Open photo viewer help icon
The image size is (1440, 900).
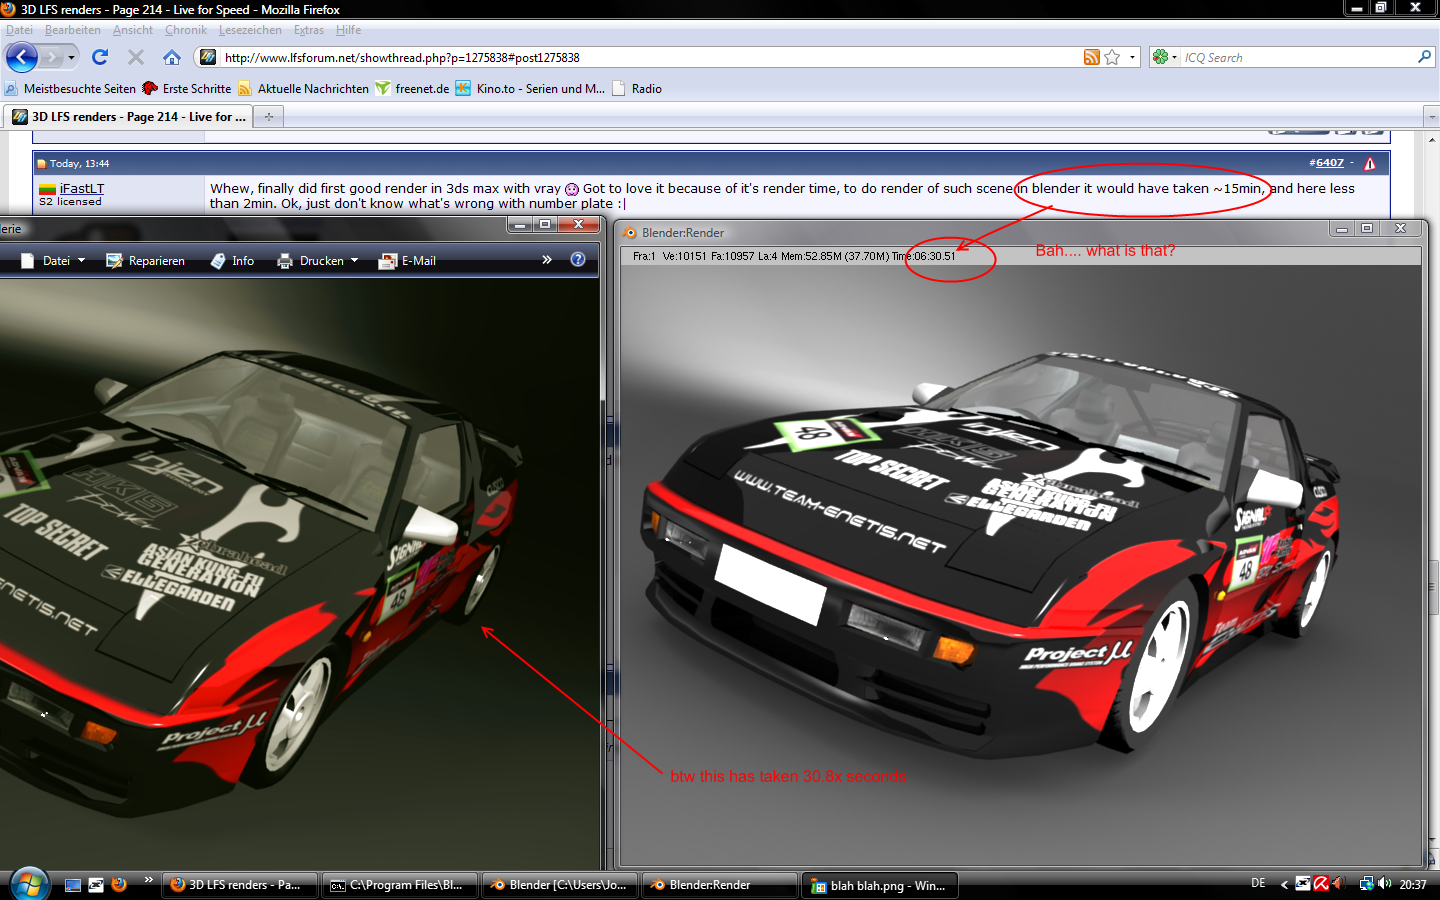(x=578, y=260)
